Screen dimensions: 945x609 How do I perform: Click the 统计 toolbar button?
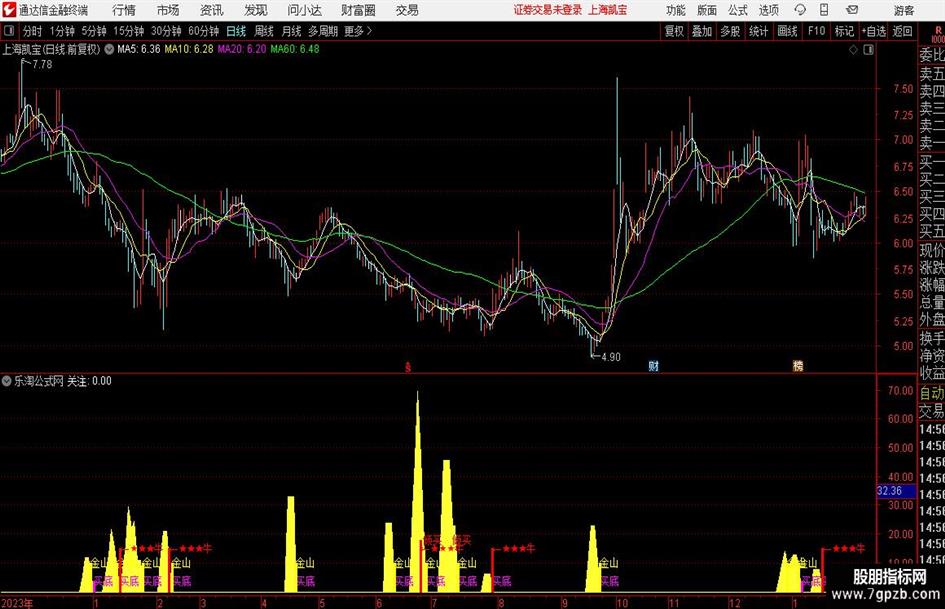(758, 31)
